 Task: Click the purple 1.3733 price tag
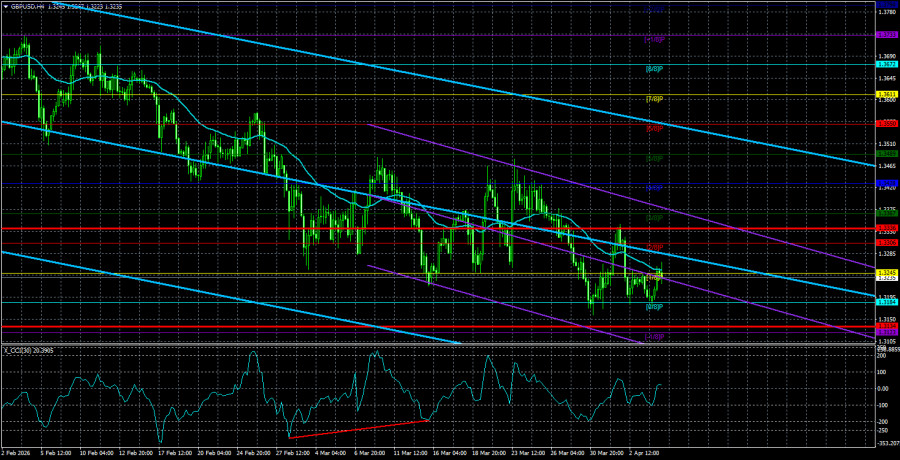pos(886,35)
